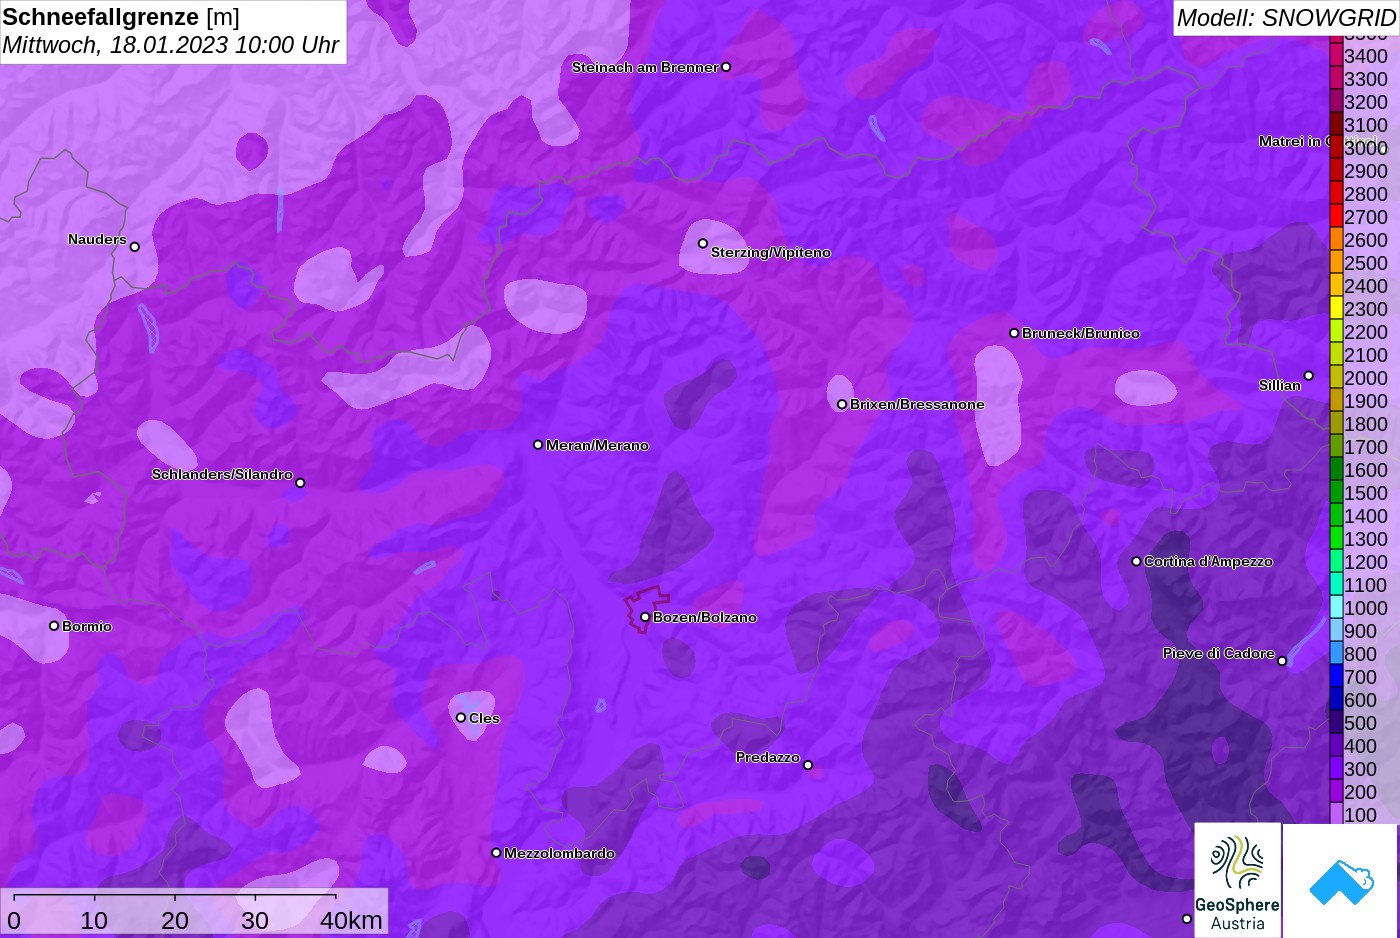Click the 2300 m yellow legend swatch
The width and height of the screenshot is (1400, 938).
coord(1336,308)
